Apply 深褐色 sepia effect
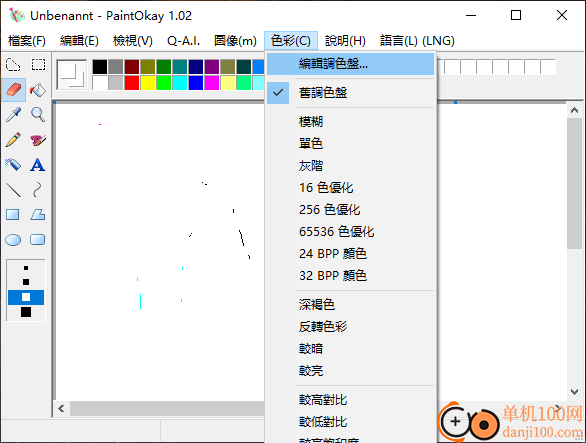Viewport: 586px width, 443px height. 351,305
